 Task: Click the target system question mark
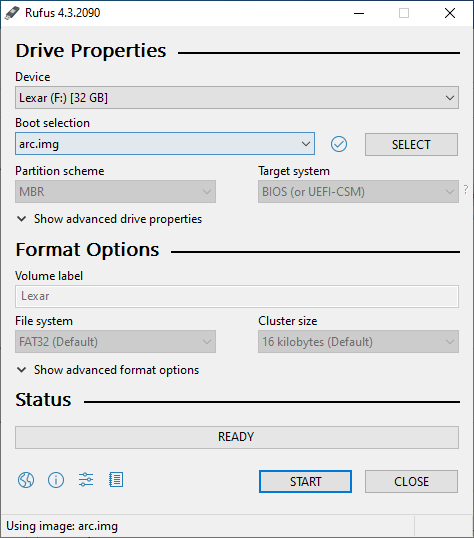point(466,189)
